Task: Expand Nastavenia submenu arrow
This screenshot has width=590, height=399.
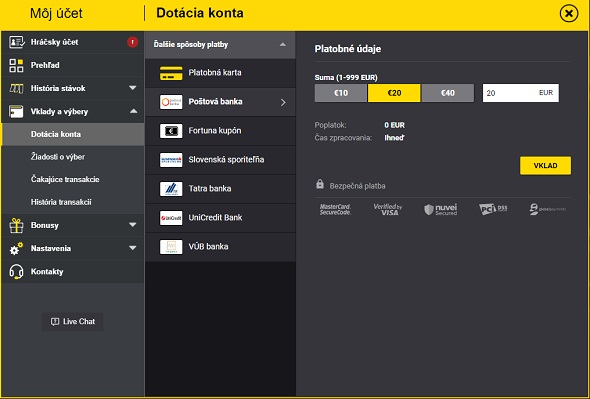Action: (132, 248)
